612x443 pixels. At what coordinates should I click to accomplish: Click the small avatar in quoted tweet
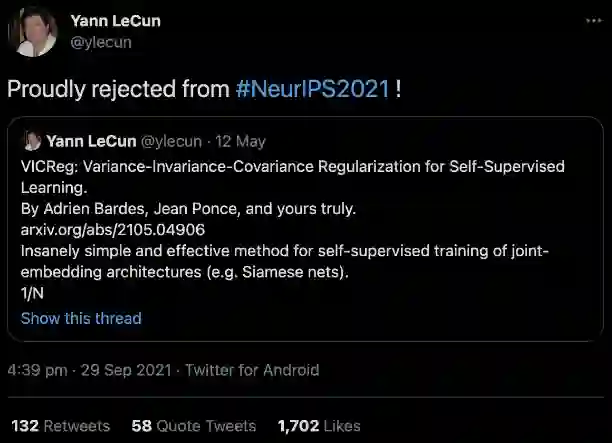32,141
